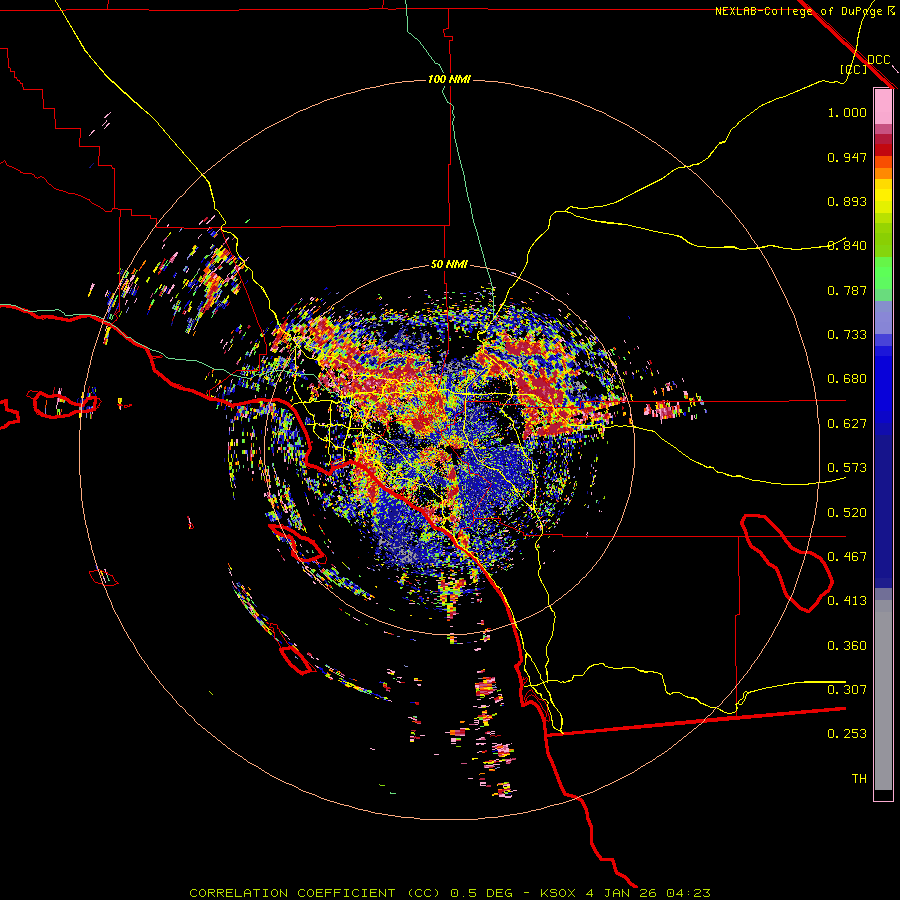900x900 pixels.
Task: Pick the gray segment of the color bar
Action: click(x=883, y=695)
